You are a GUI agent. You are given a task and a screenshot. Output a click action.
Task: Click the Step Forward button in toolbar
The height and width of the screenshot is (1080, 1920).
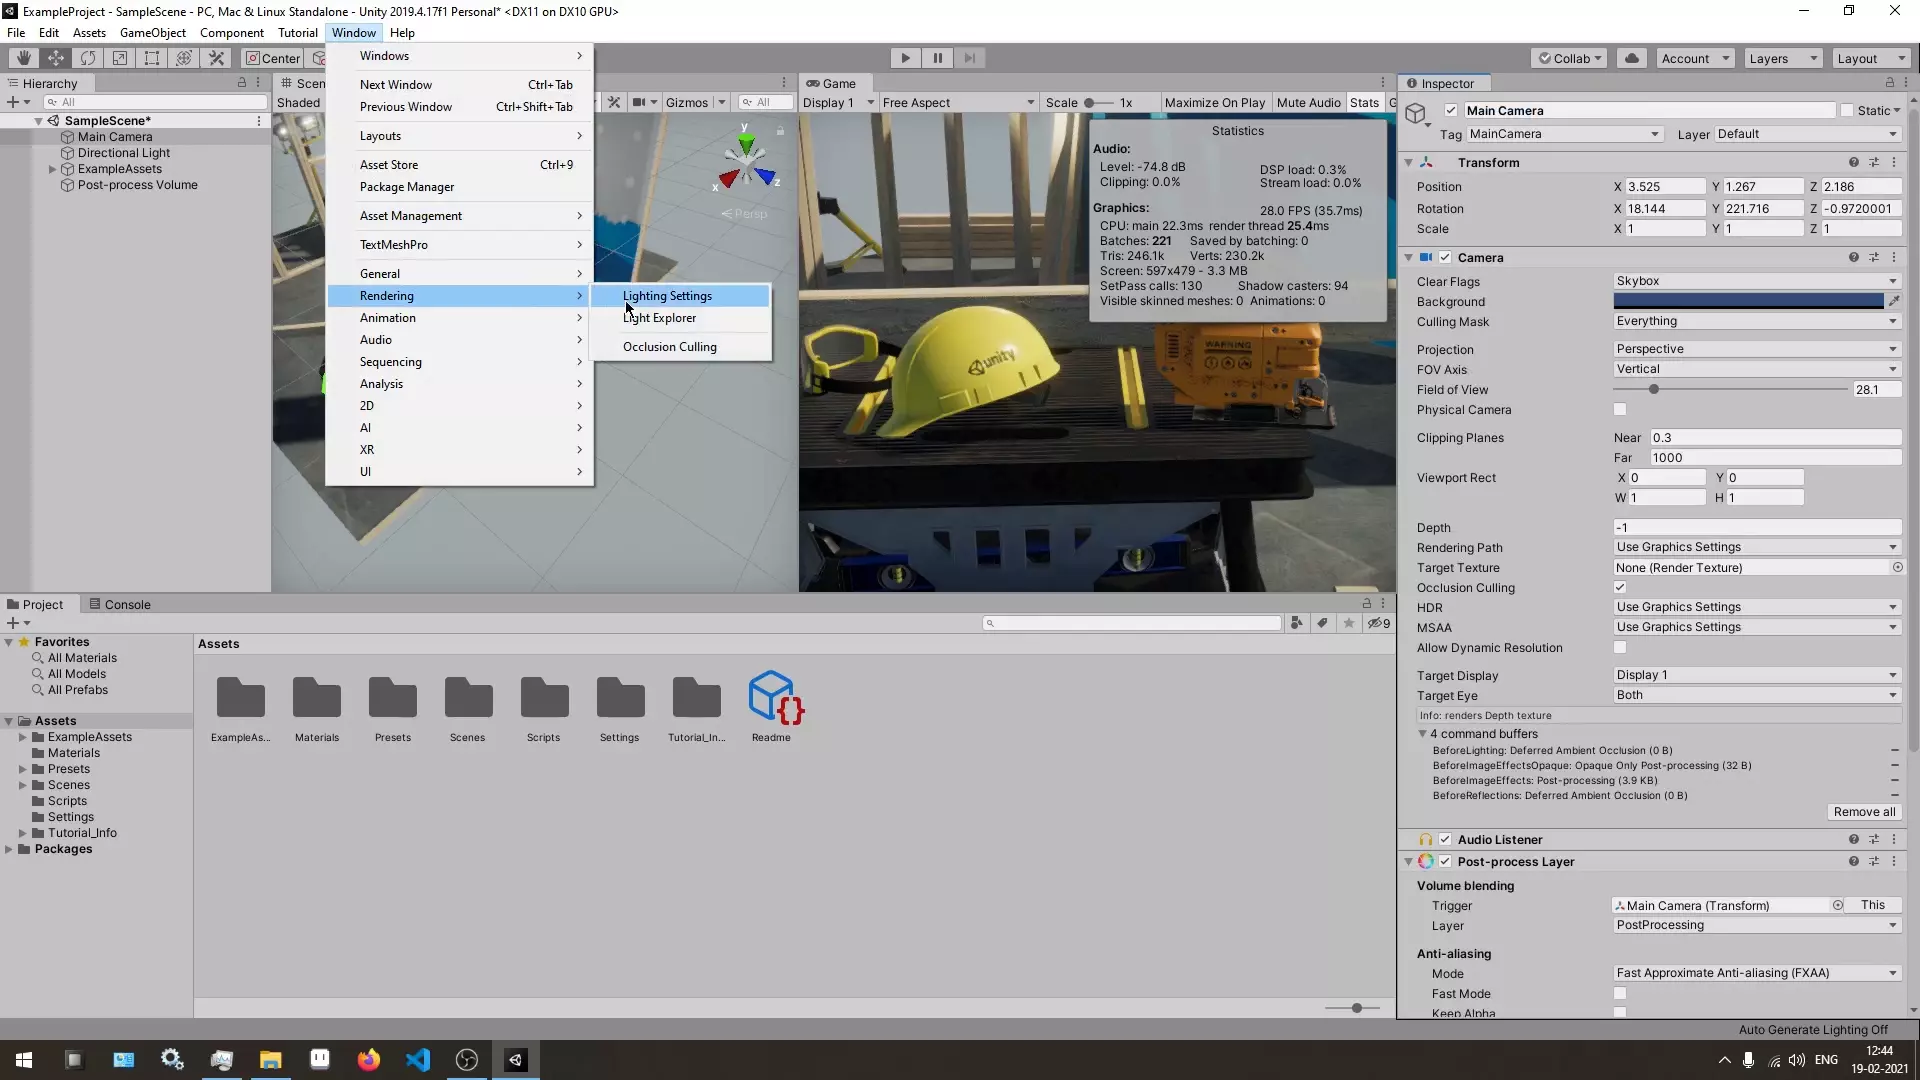tap(969, 58)
